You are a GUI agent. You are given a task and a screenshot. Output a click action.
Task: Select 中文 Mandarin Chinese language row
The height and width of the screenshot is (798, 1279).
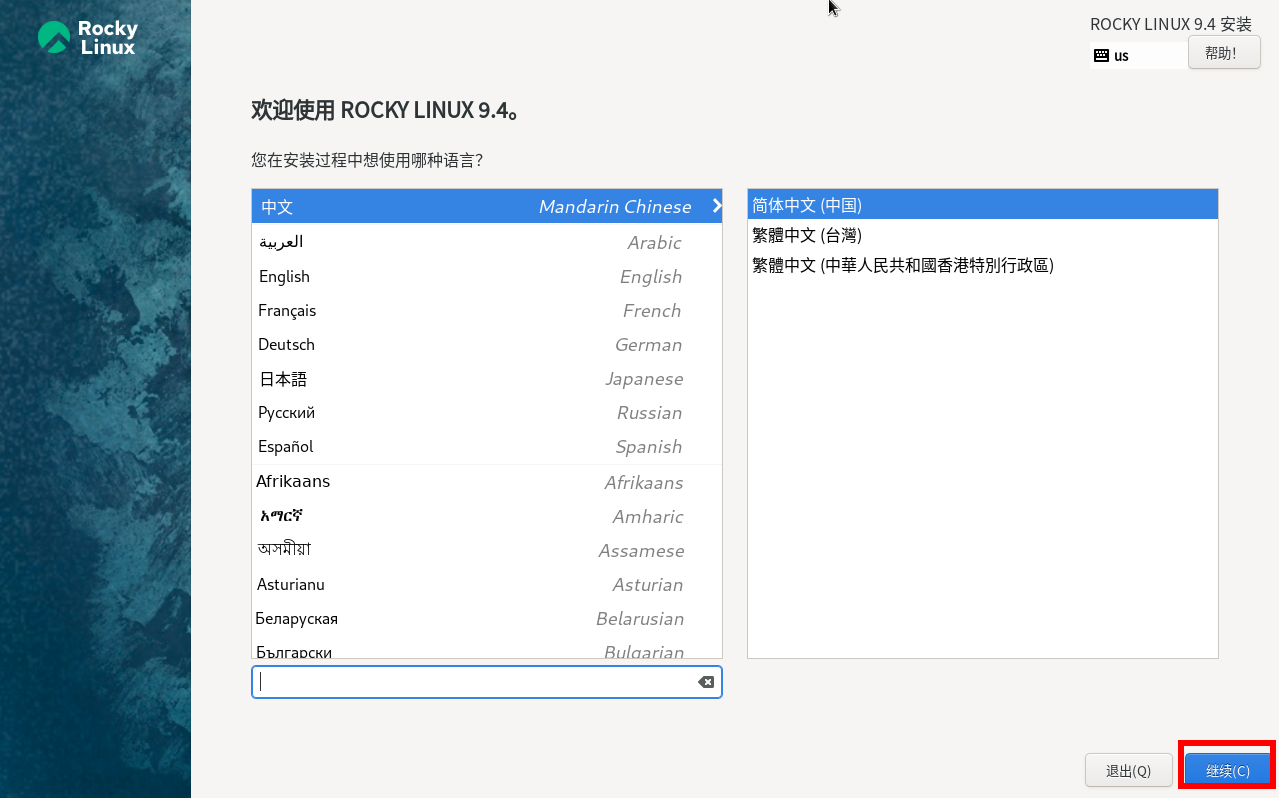(487, 206)
